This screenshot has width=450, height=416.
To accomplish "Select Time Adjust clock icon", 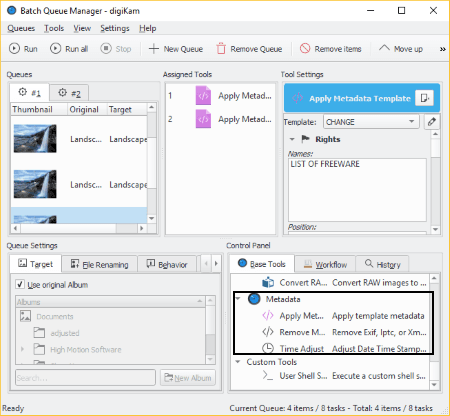I will click(x=268, y=348).
